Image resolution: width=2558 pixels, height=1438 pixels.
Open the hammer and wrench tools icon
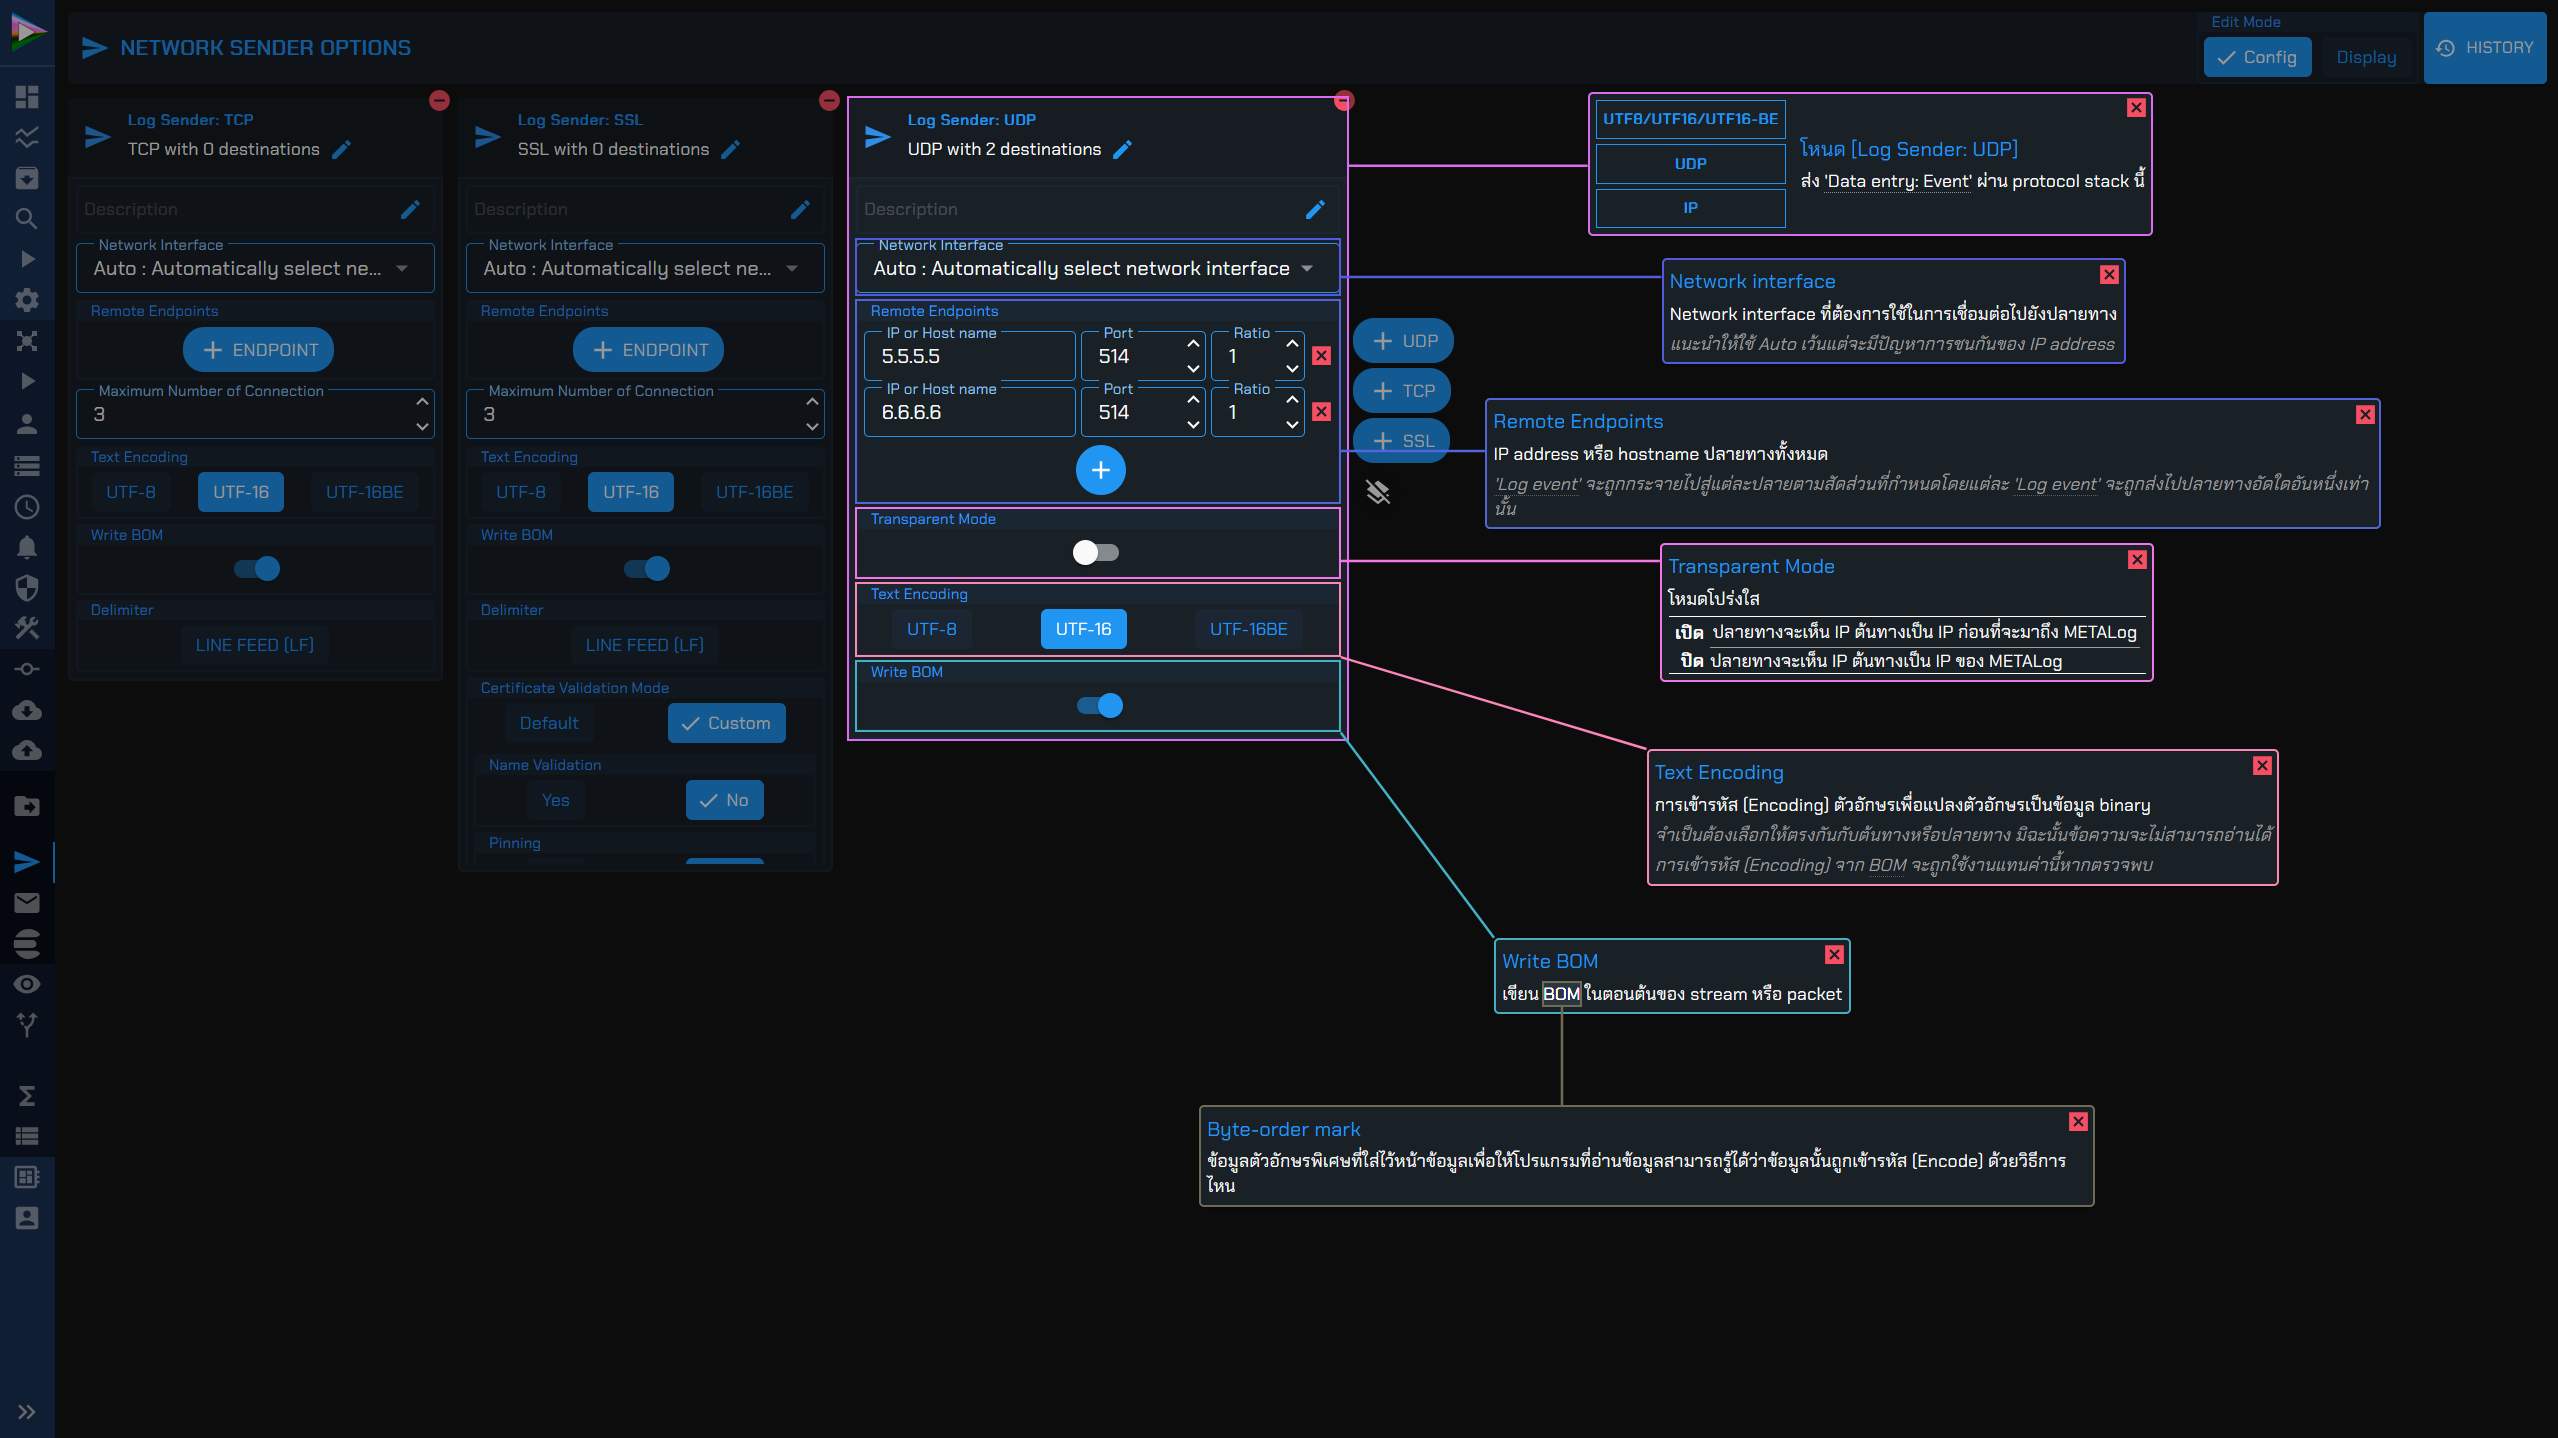point(27,628)
